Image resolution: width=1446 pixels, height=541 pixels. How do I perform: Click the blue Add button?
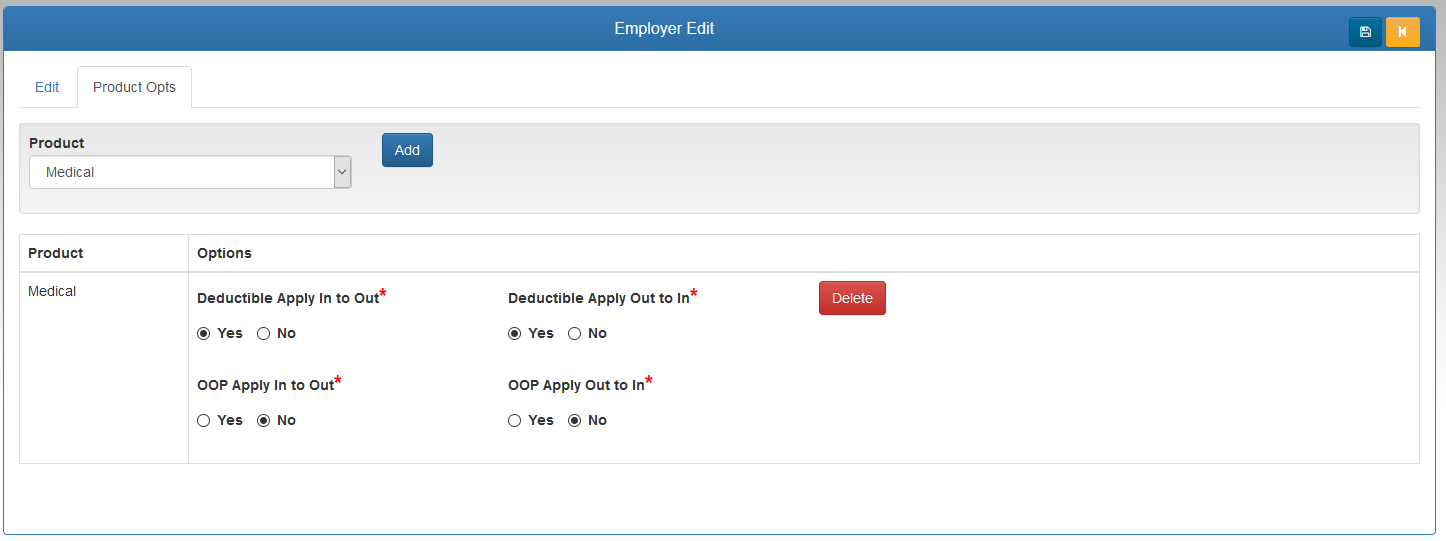pos(407,150)
